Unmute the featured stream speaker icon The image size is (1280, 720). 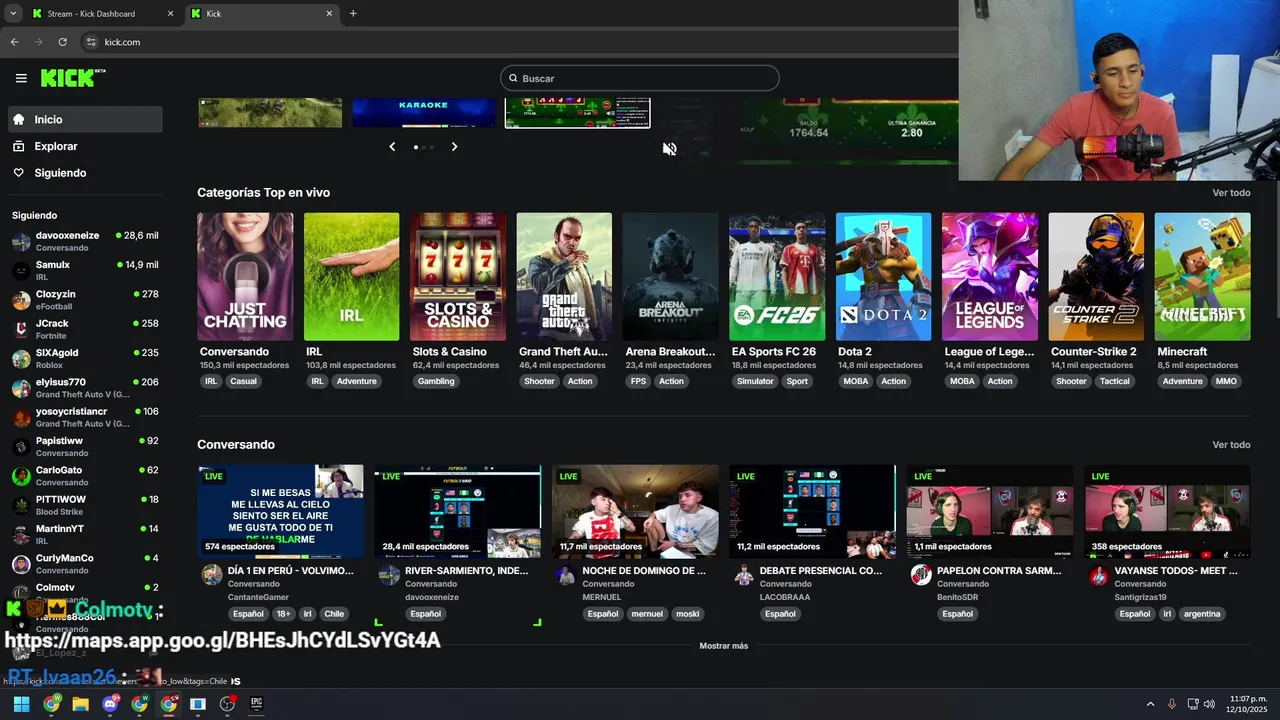click(x=669, y=149)
